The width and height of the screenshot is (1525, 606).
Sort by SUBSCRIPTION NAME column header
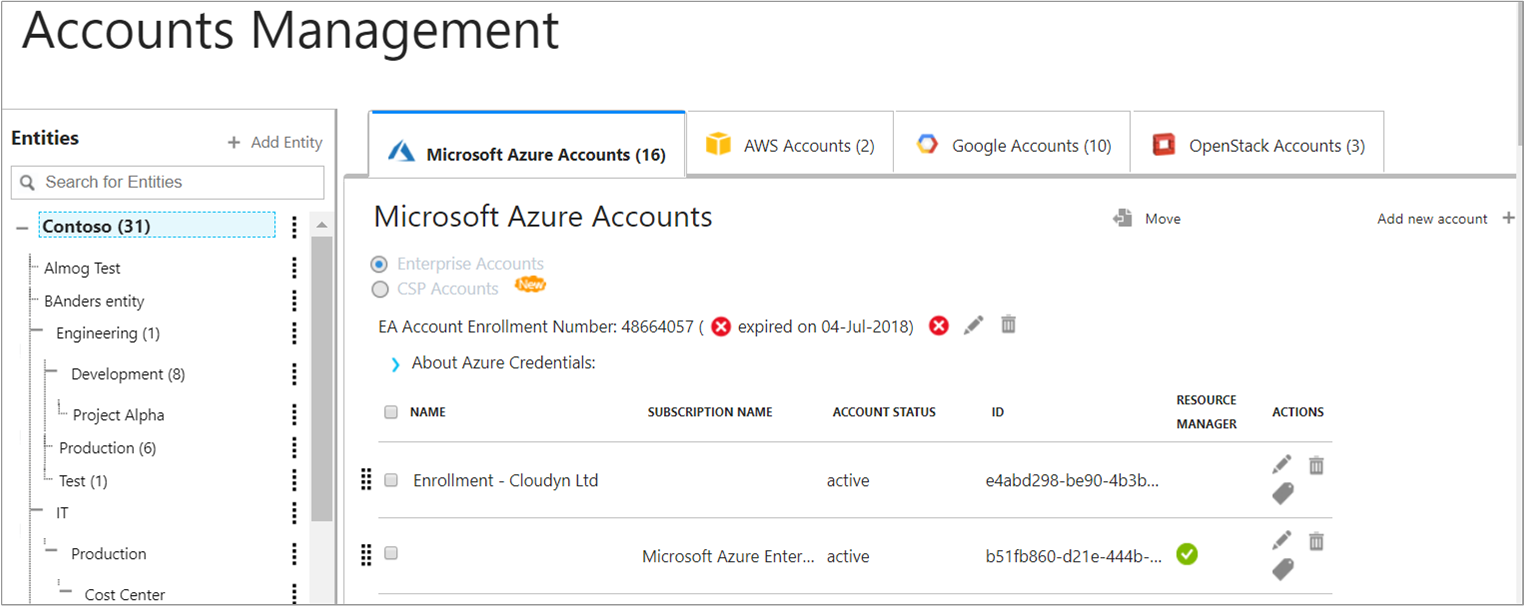click(x=710, y=412)
